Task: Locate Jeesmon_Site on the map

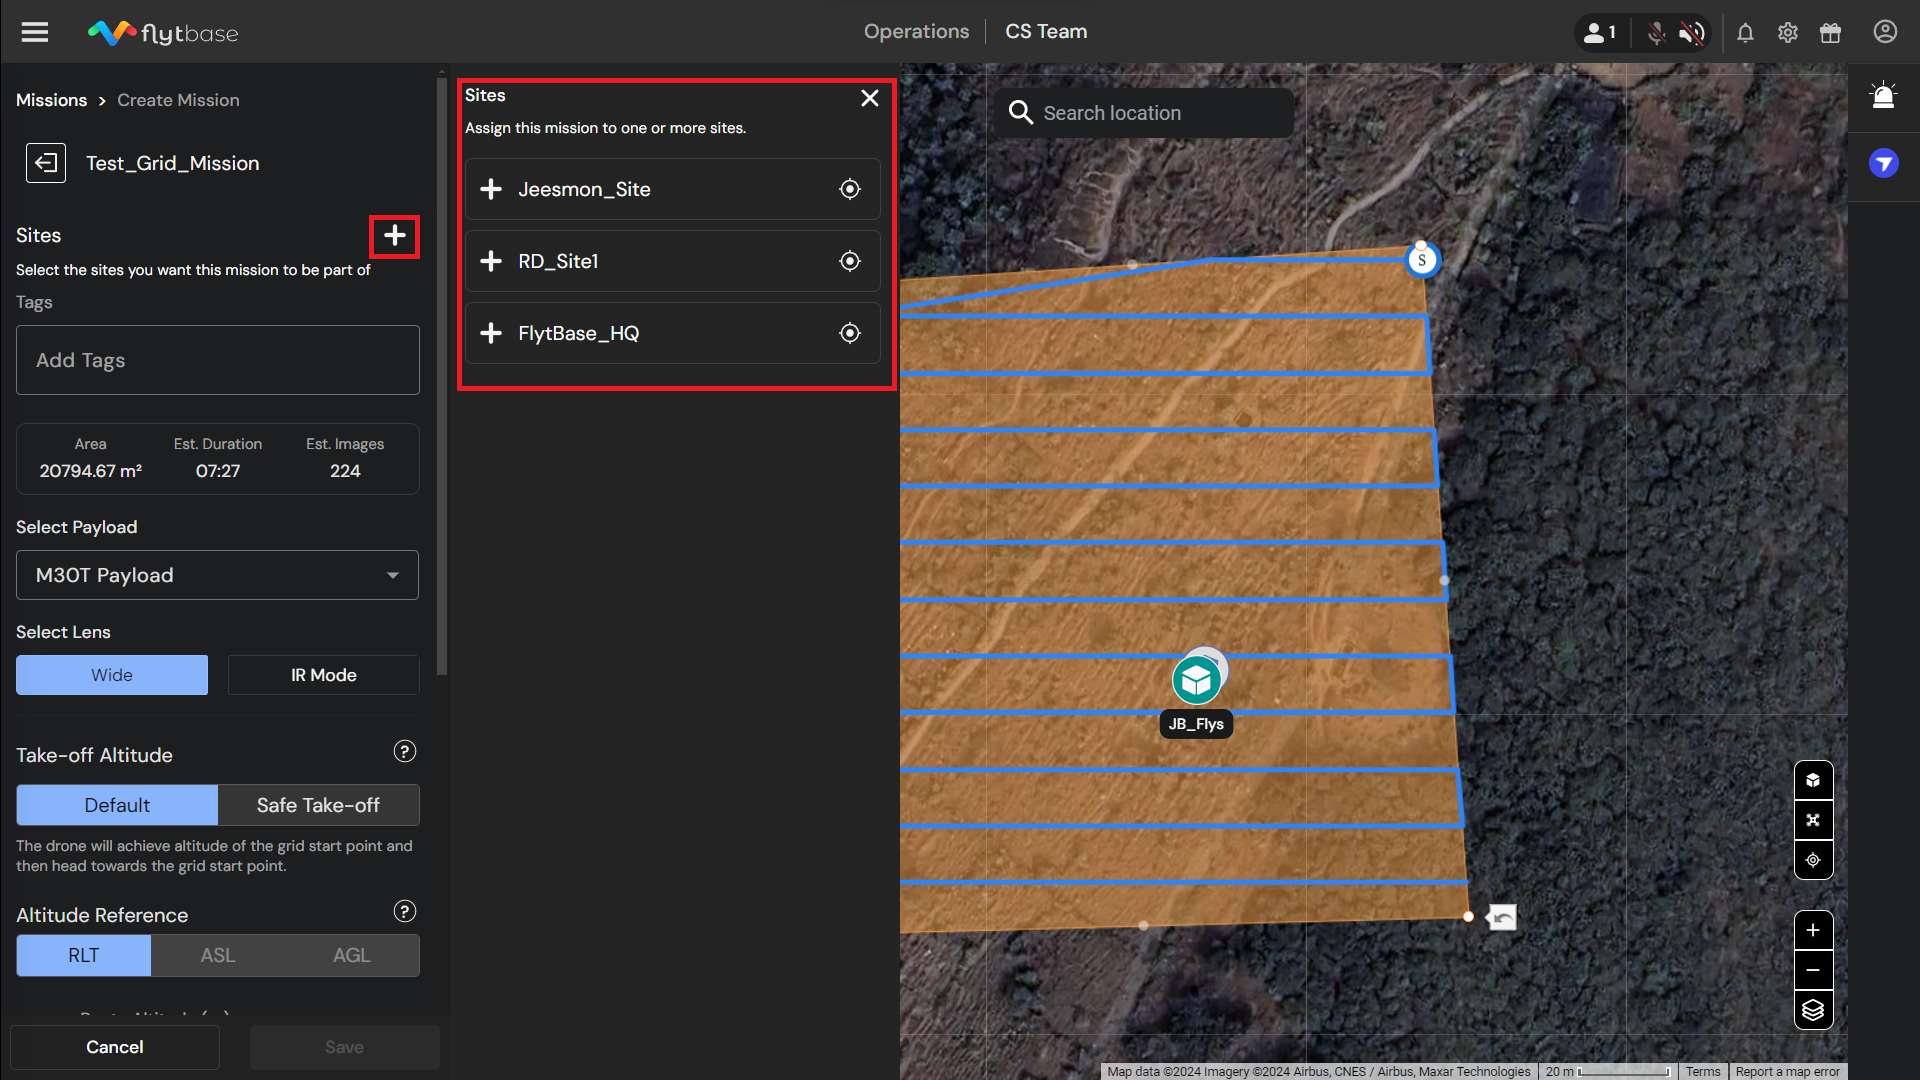Action: click(849, 189)
